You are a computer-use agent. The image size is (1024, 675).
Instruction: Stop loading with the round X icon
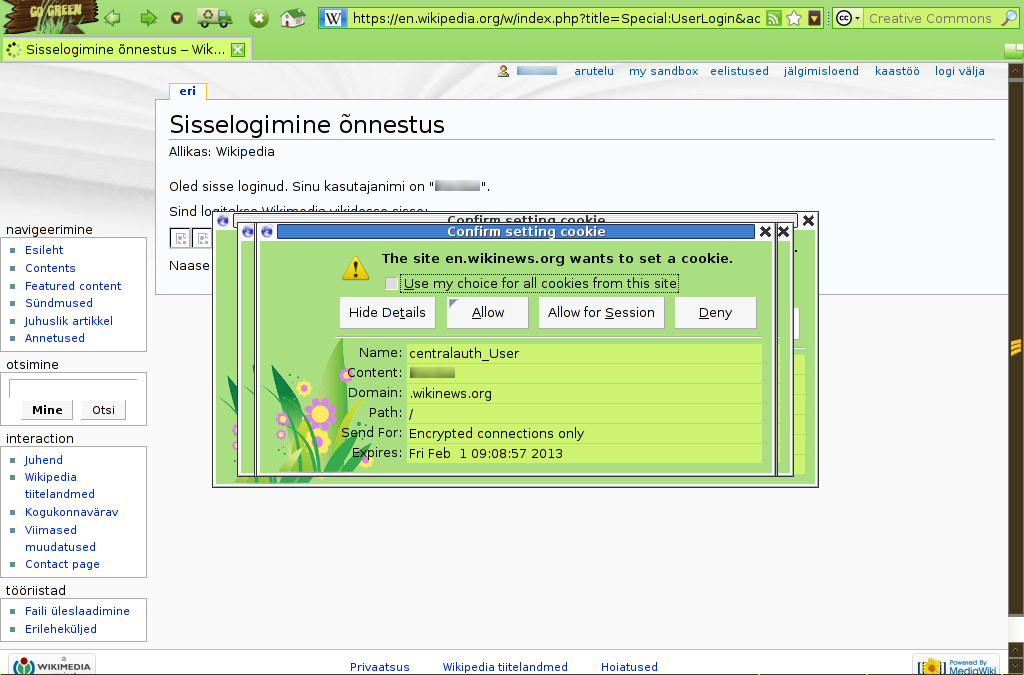click(x=259, y=18)
